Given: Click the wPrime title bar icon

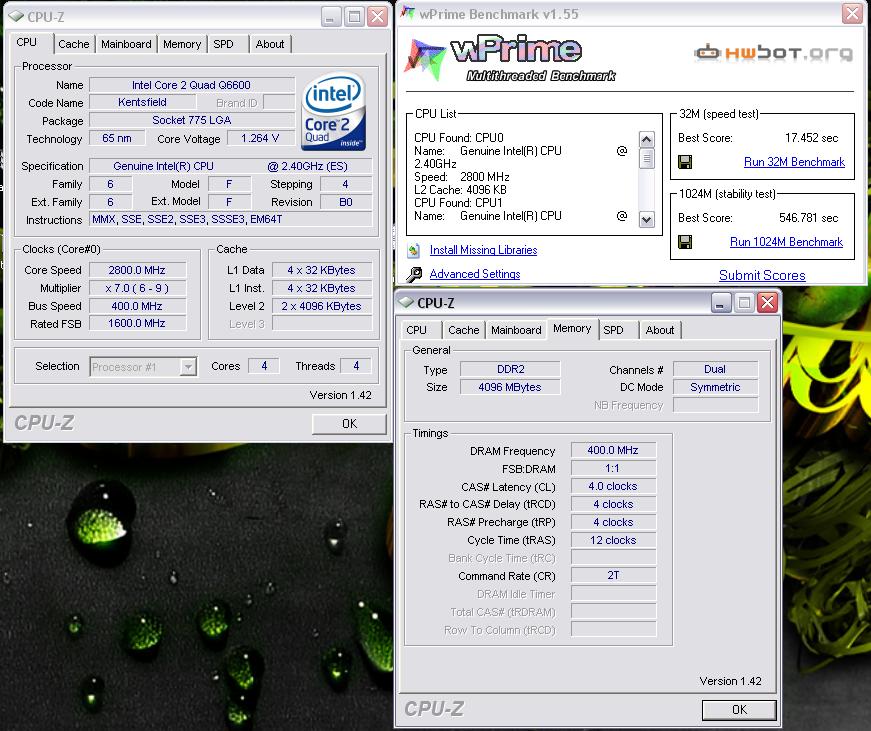Looking at the screenshot, I should (408, 13).
